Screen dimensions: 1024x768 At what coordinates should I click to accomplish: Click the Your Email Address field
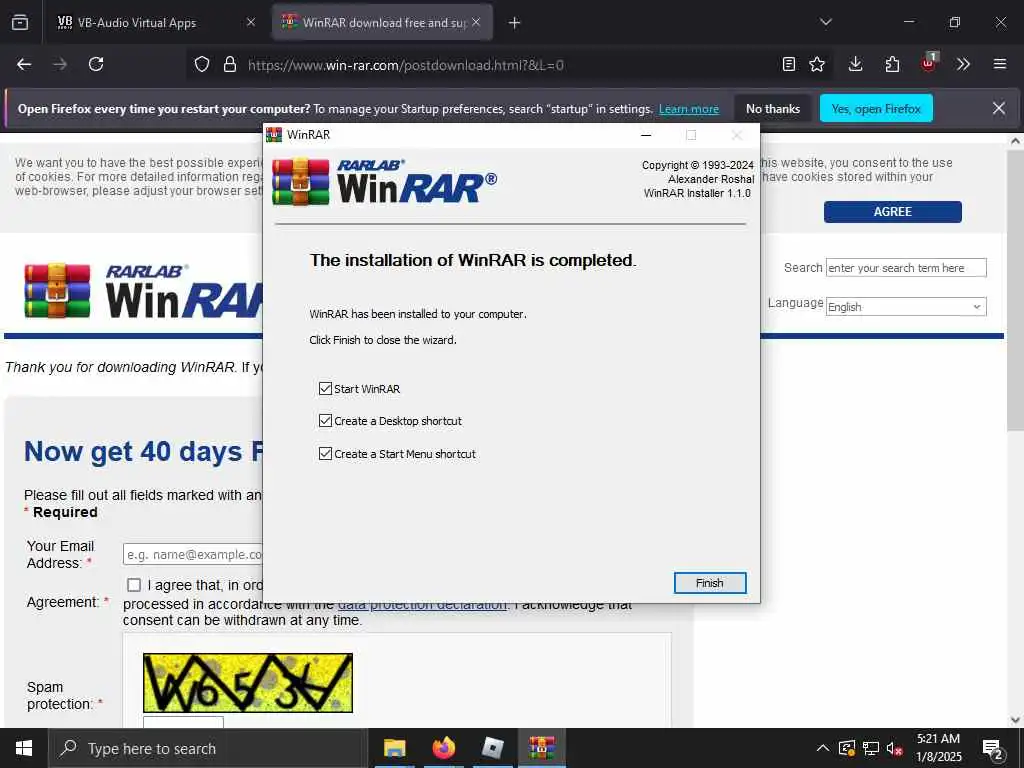tap(193, 554)
